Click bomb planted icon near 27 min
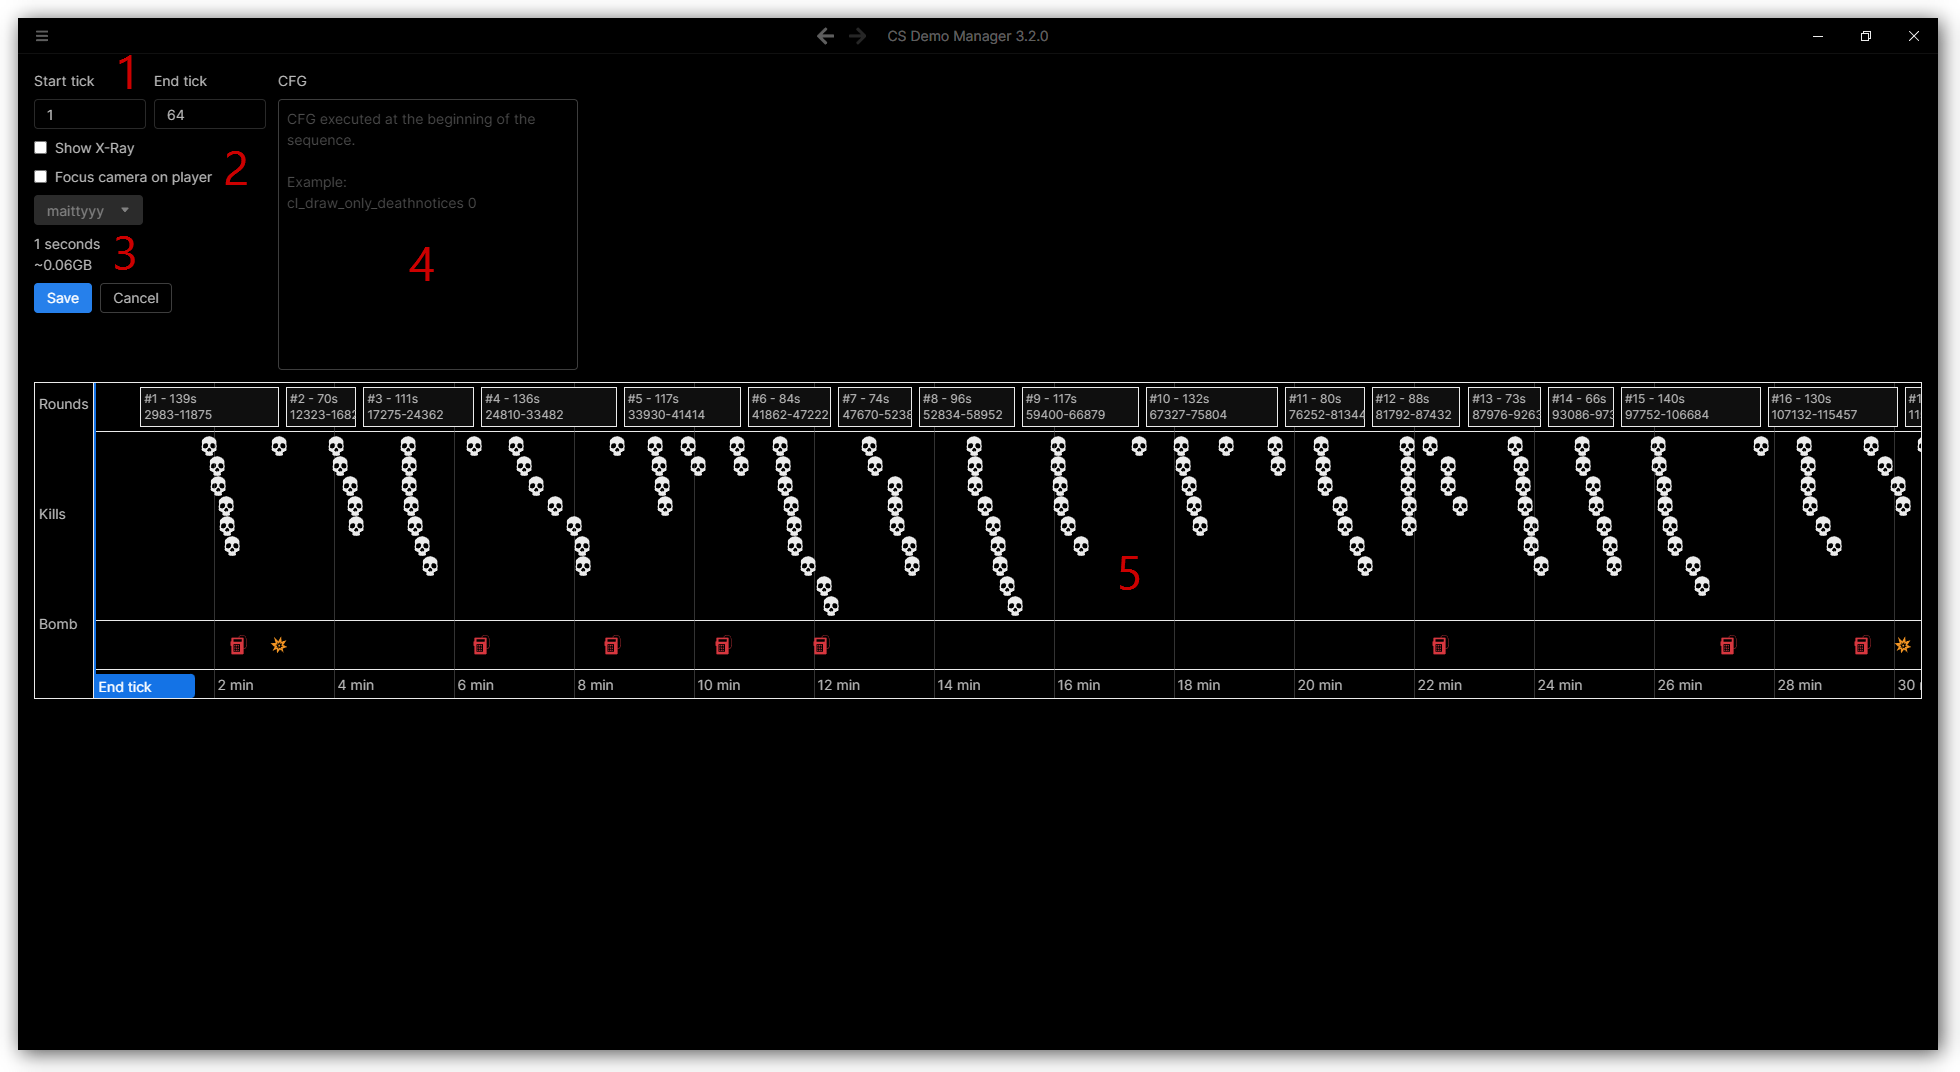 [1727, 646]
